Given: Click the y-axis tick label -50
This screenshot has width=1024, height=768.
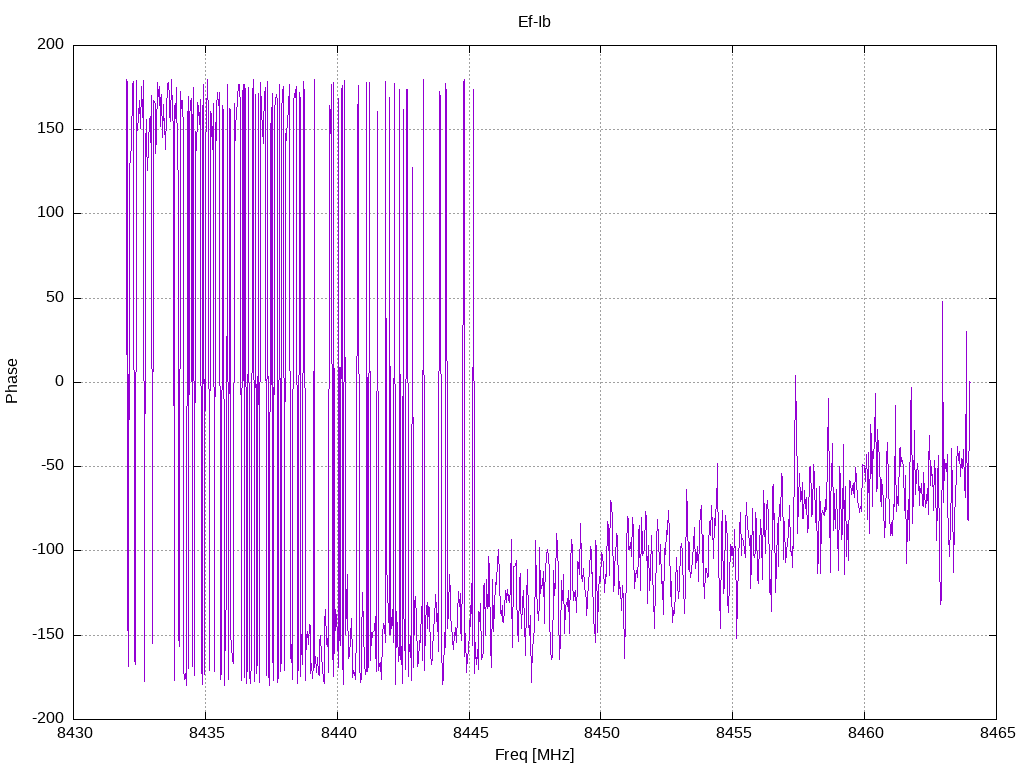Looking at the screenshot, I should click(52, 466).
